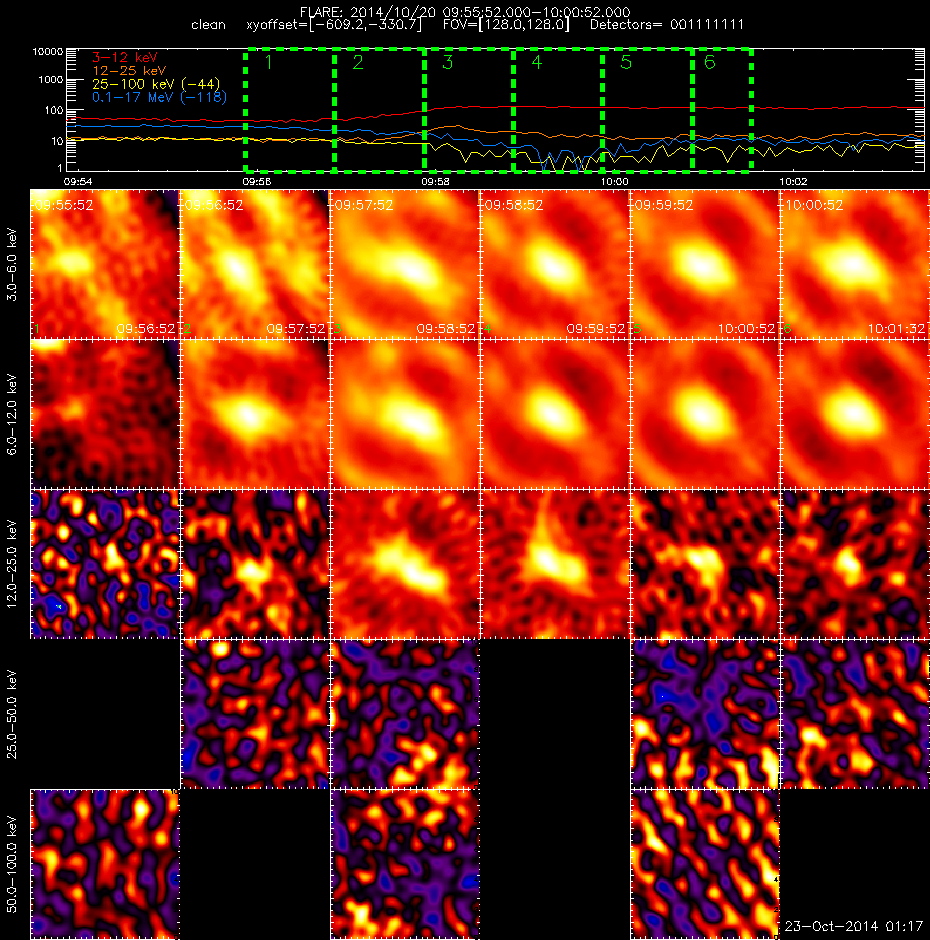
Task: Click the '10000' y-axis label
Action: click(x=48, y=52)
